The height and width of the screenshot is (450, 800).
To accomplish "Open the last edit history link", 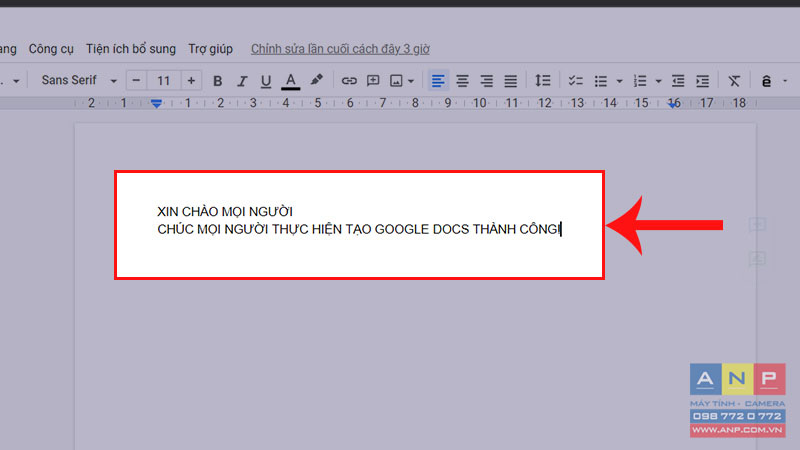I will 340,49.
